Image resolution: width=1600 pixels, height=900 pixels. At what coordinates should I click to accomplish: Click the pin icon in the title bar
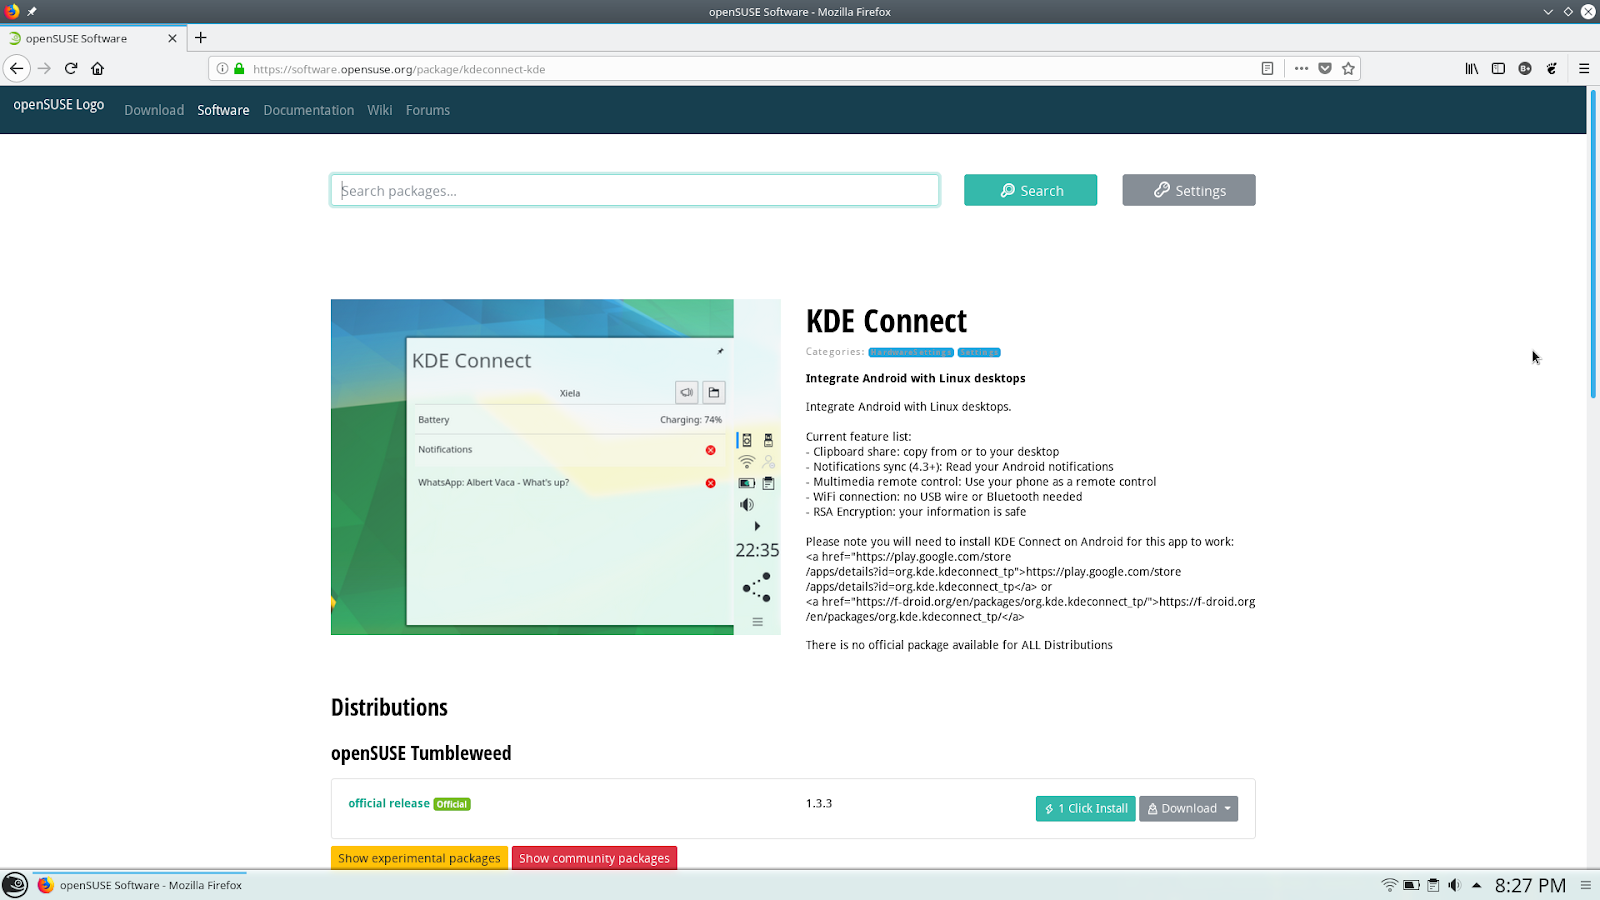32,12
